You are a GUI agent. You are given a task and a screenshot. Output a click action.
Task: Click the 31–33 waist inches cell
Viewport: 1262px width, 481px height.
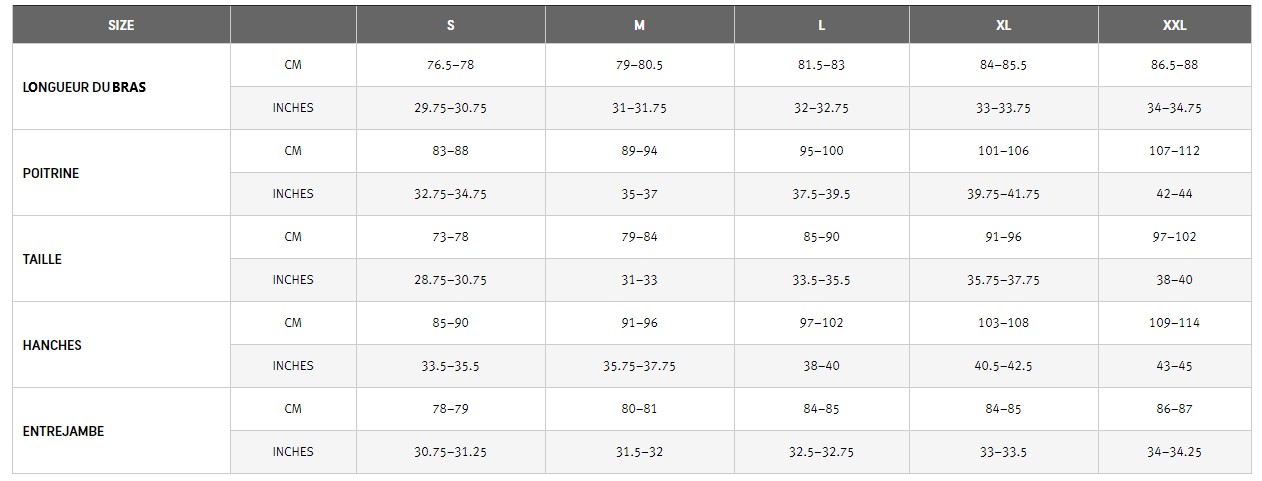click(x=639, y=280)
